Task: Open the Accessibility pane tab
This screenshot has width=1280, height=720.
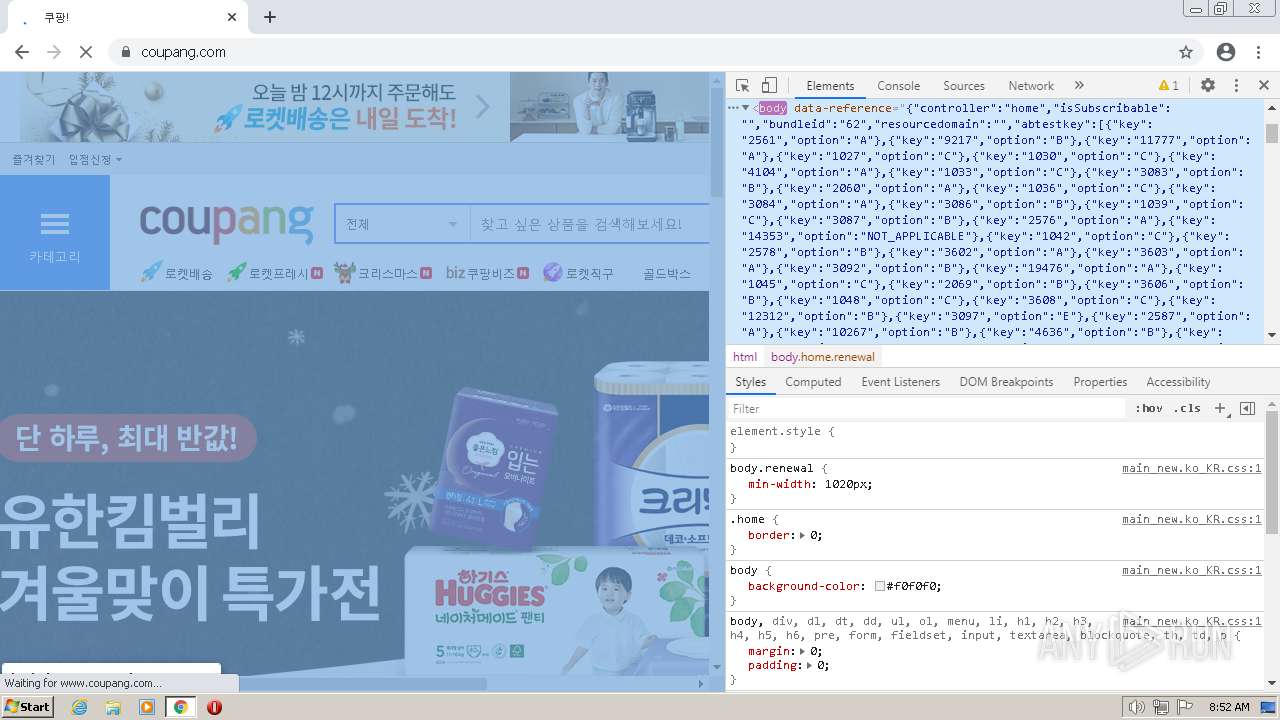Action: [1178, 382]
